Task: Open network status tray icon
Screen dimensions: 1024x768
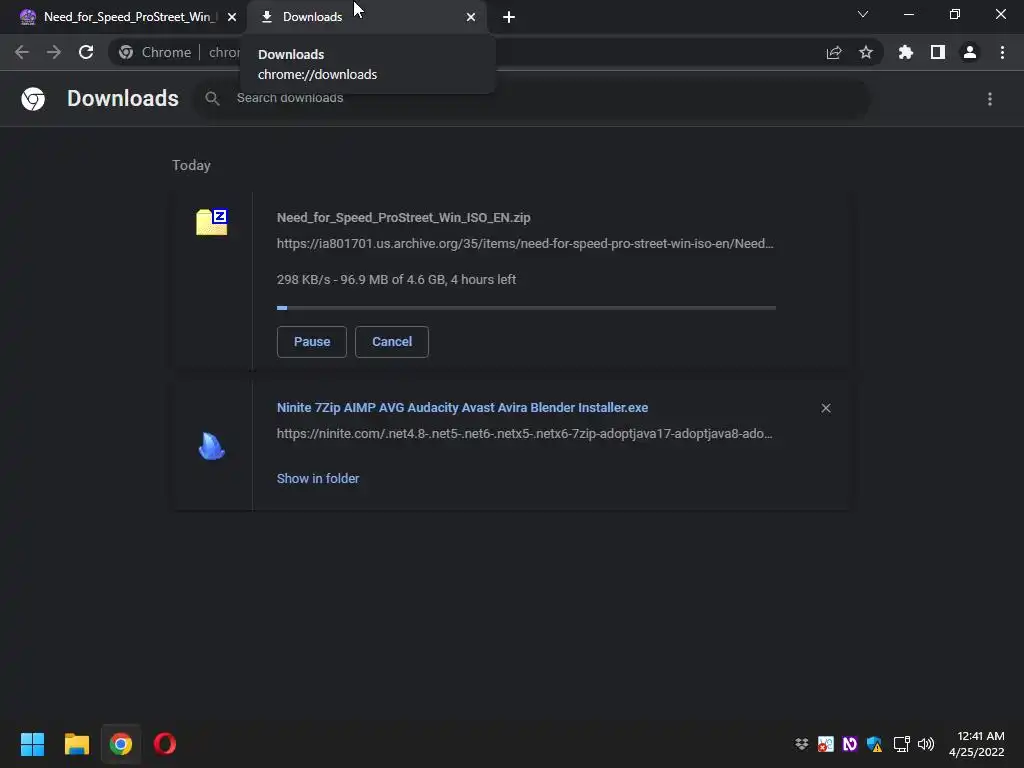Action: tap(901, 744)
